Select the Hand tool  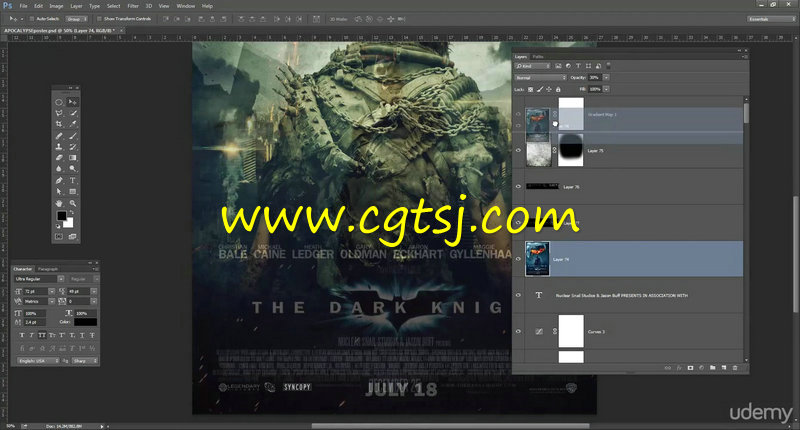tap(59, 203)
